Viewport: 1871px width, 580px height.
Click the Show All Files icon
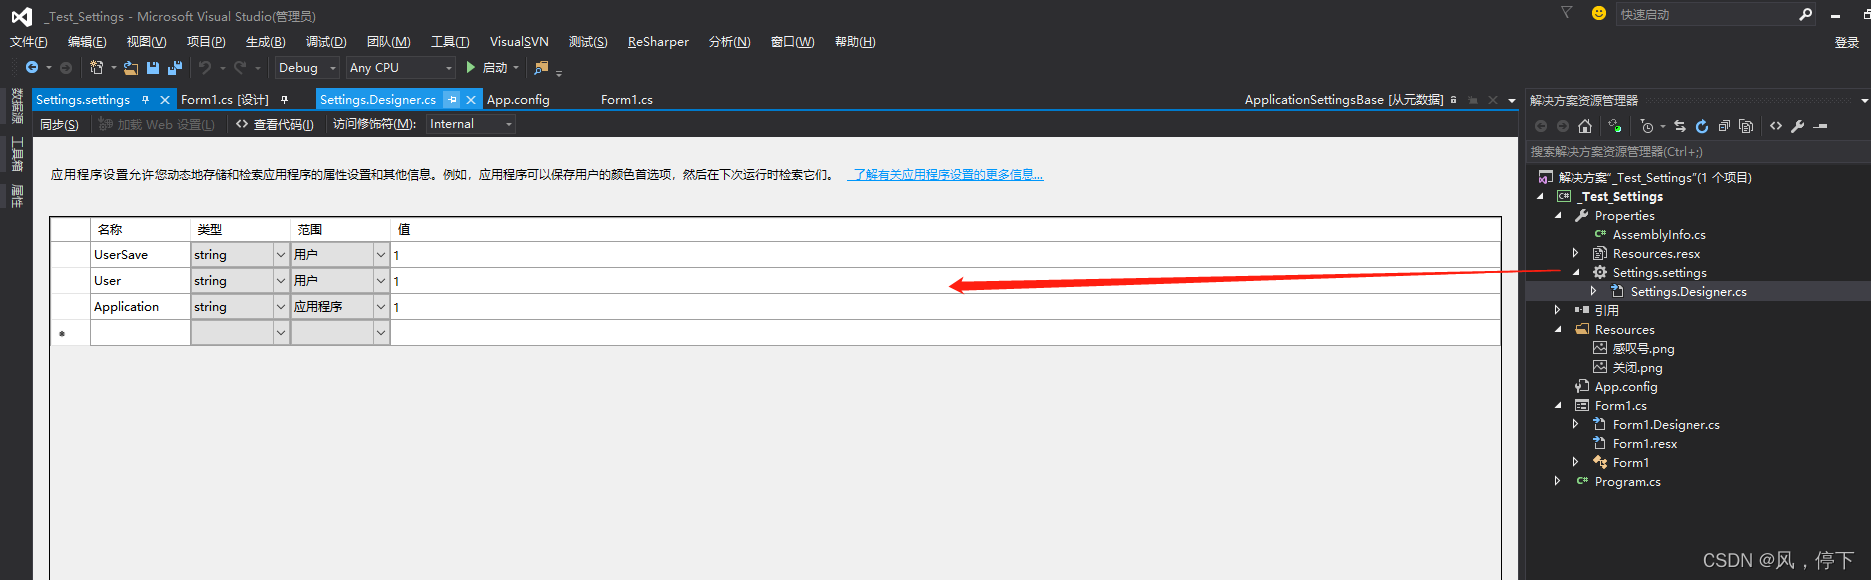1746,126
